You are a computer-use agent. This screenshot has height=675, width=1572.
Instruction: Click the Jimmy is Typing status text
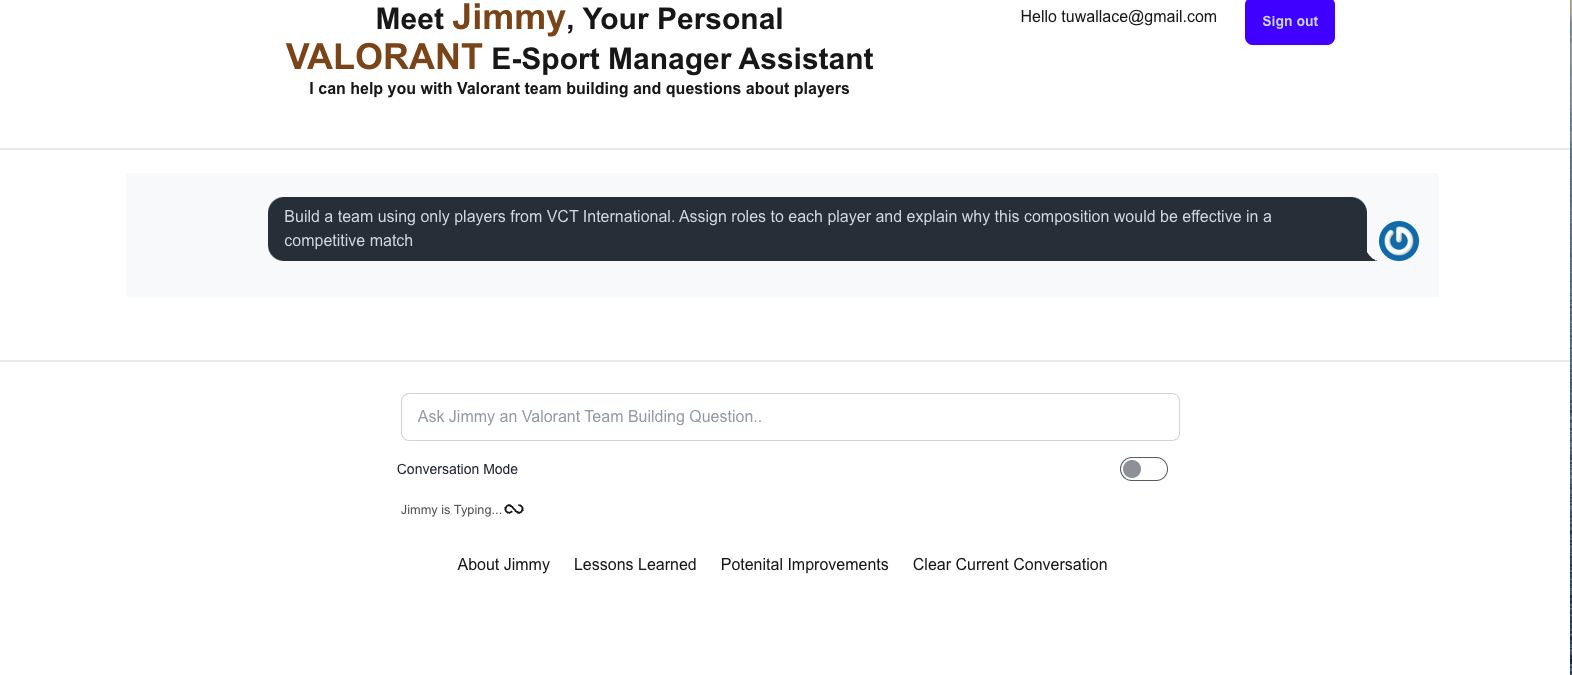[451, 510]
